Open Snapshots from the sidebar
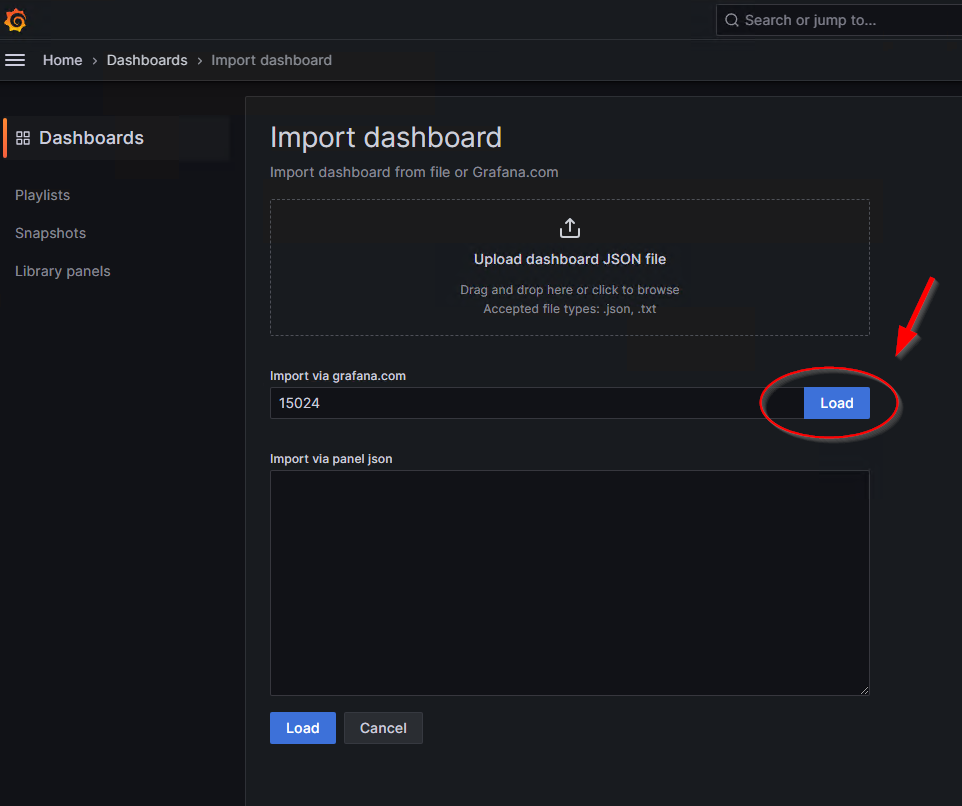 [50, 233]
